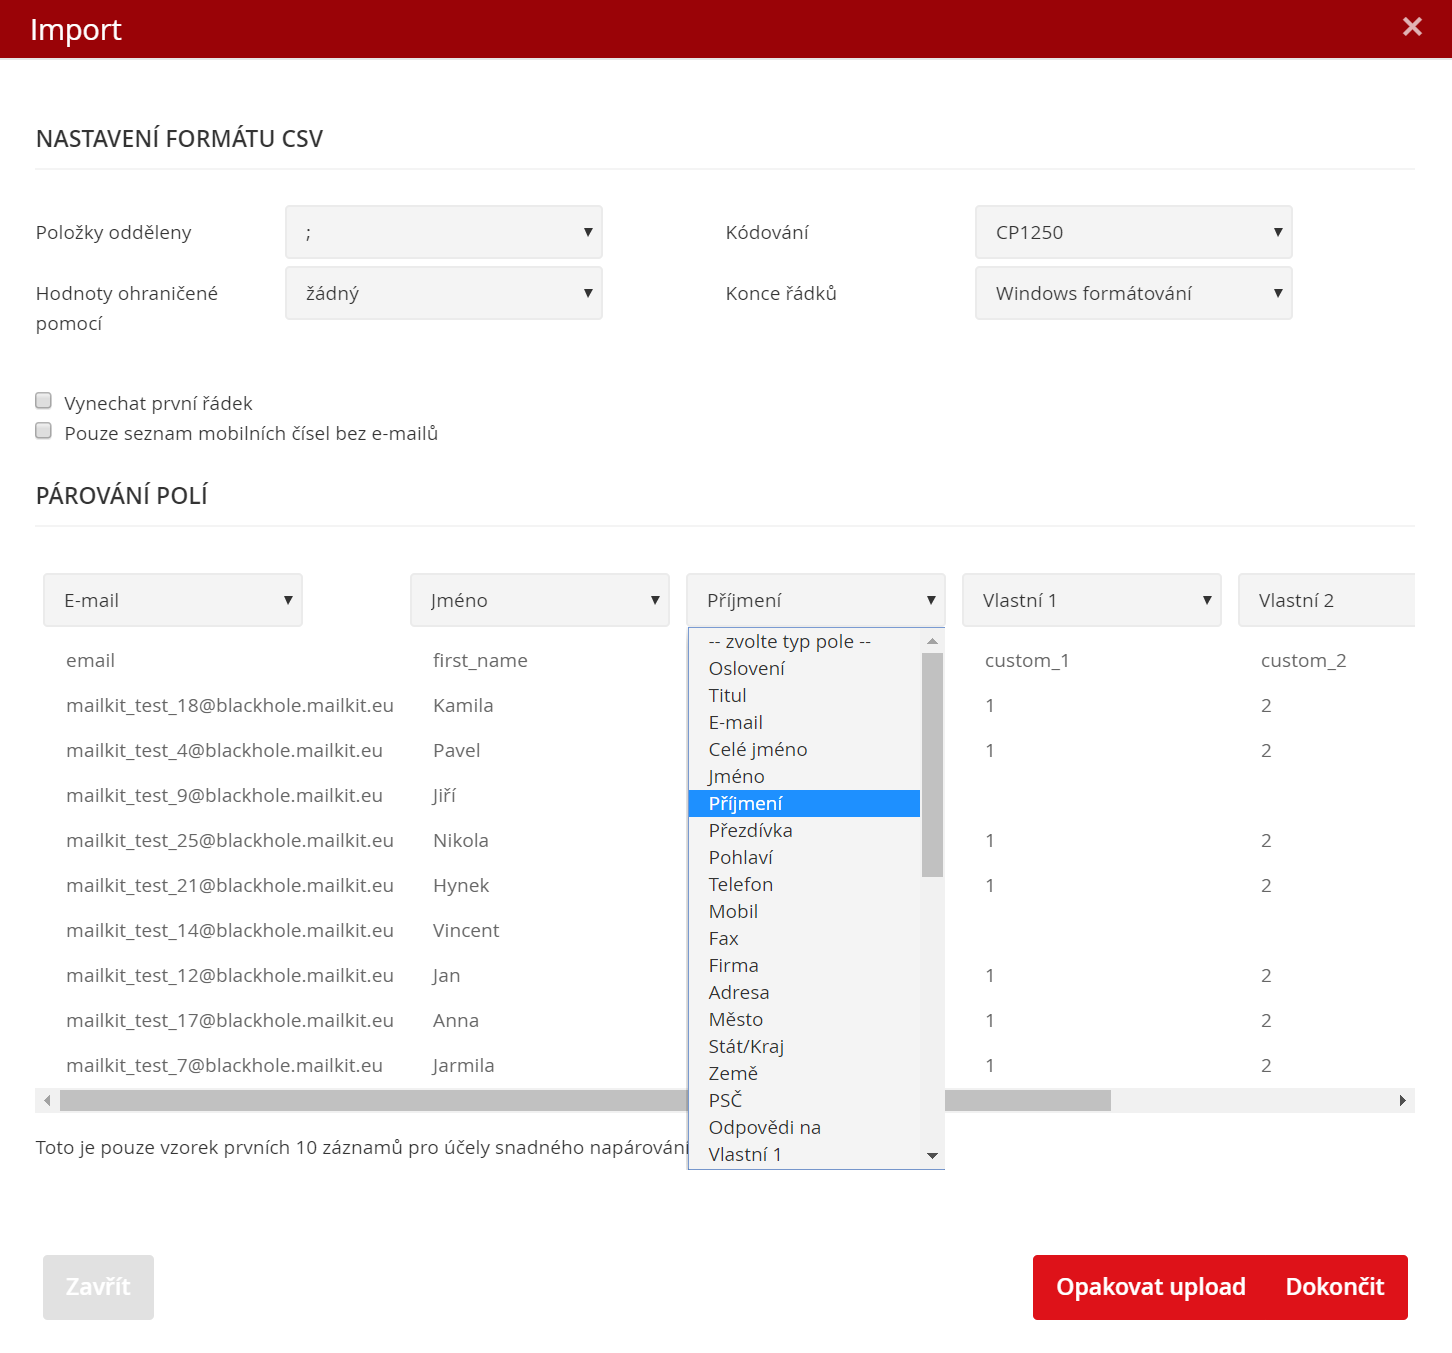Choose Přezdívka from the field list
Viewport: 1452px width, 1353px height.
click(x=804, y=831)
